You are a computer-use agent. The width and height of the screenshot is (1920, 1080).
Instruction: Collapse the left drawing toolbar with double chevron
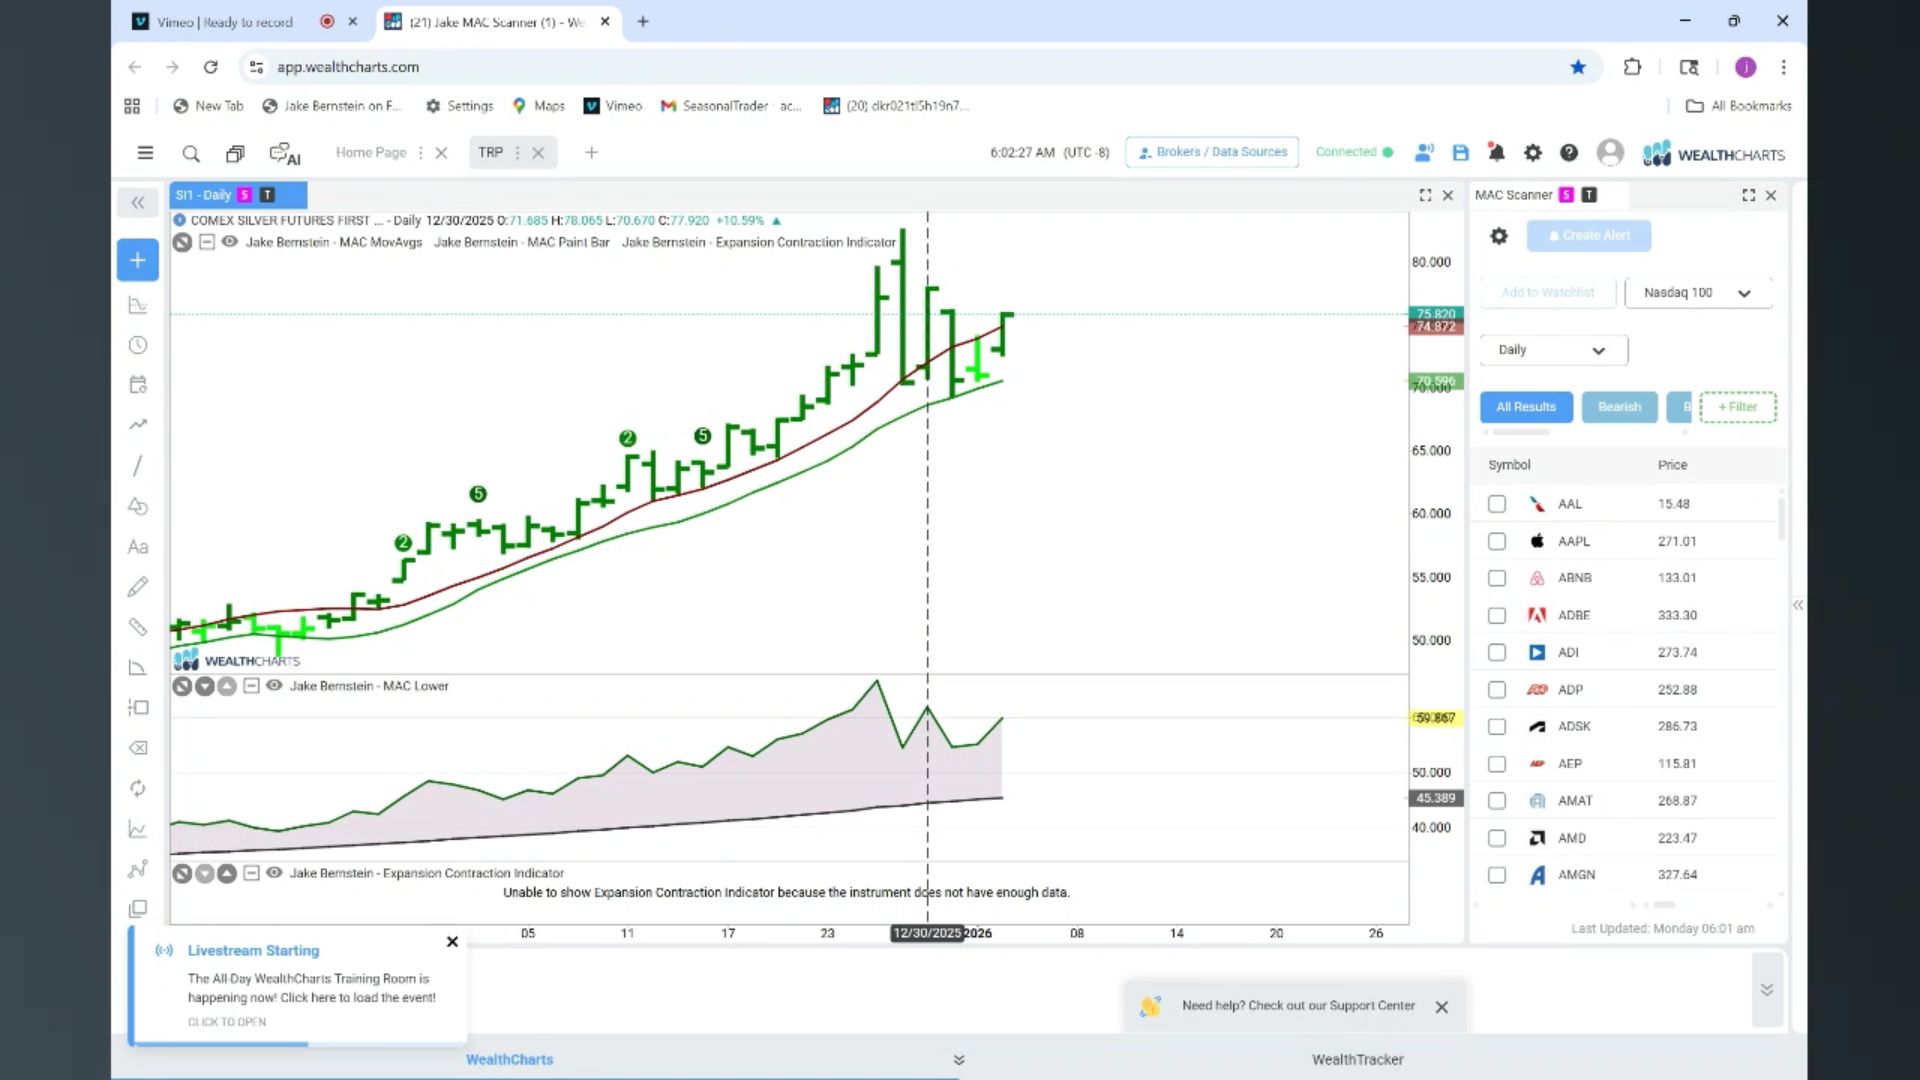tap(138, 203)
